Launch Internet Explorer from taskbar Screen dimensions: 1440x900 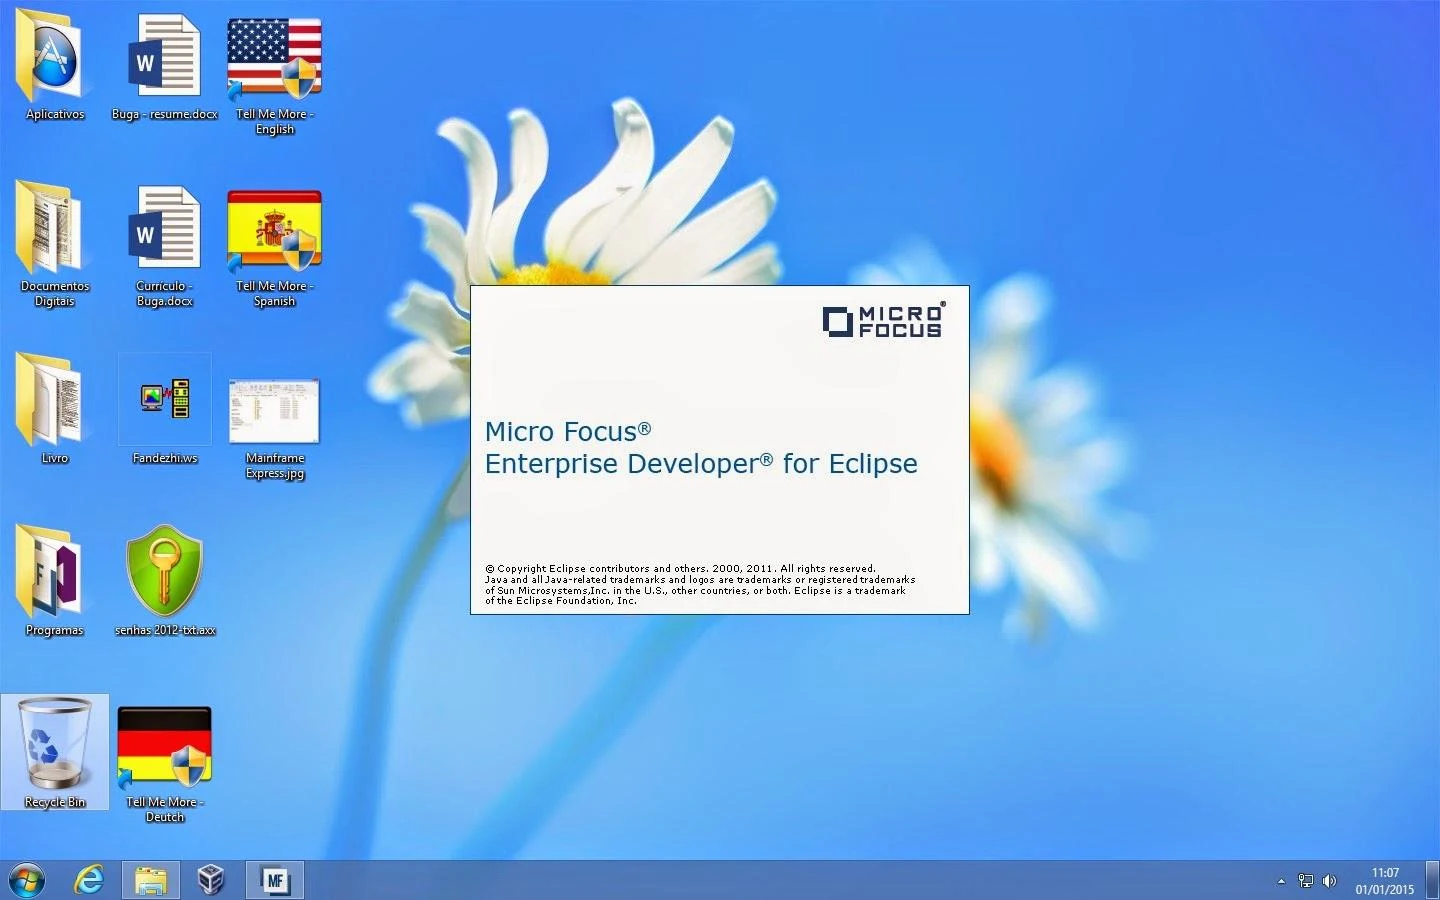(x=89, y=880)
